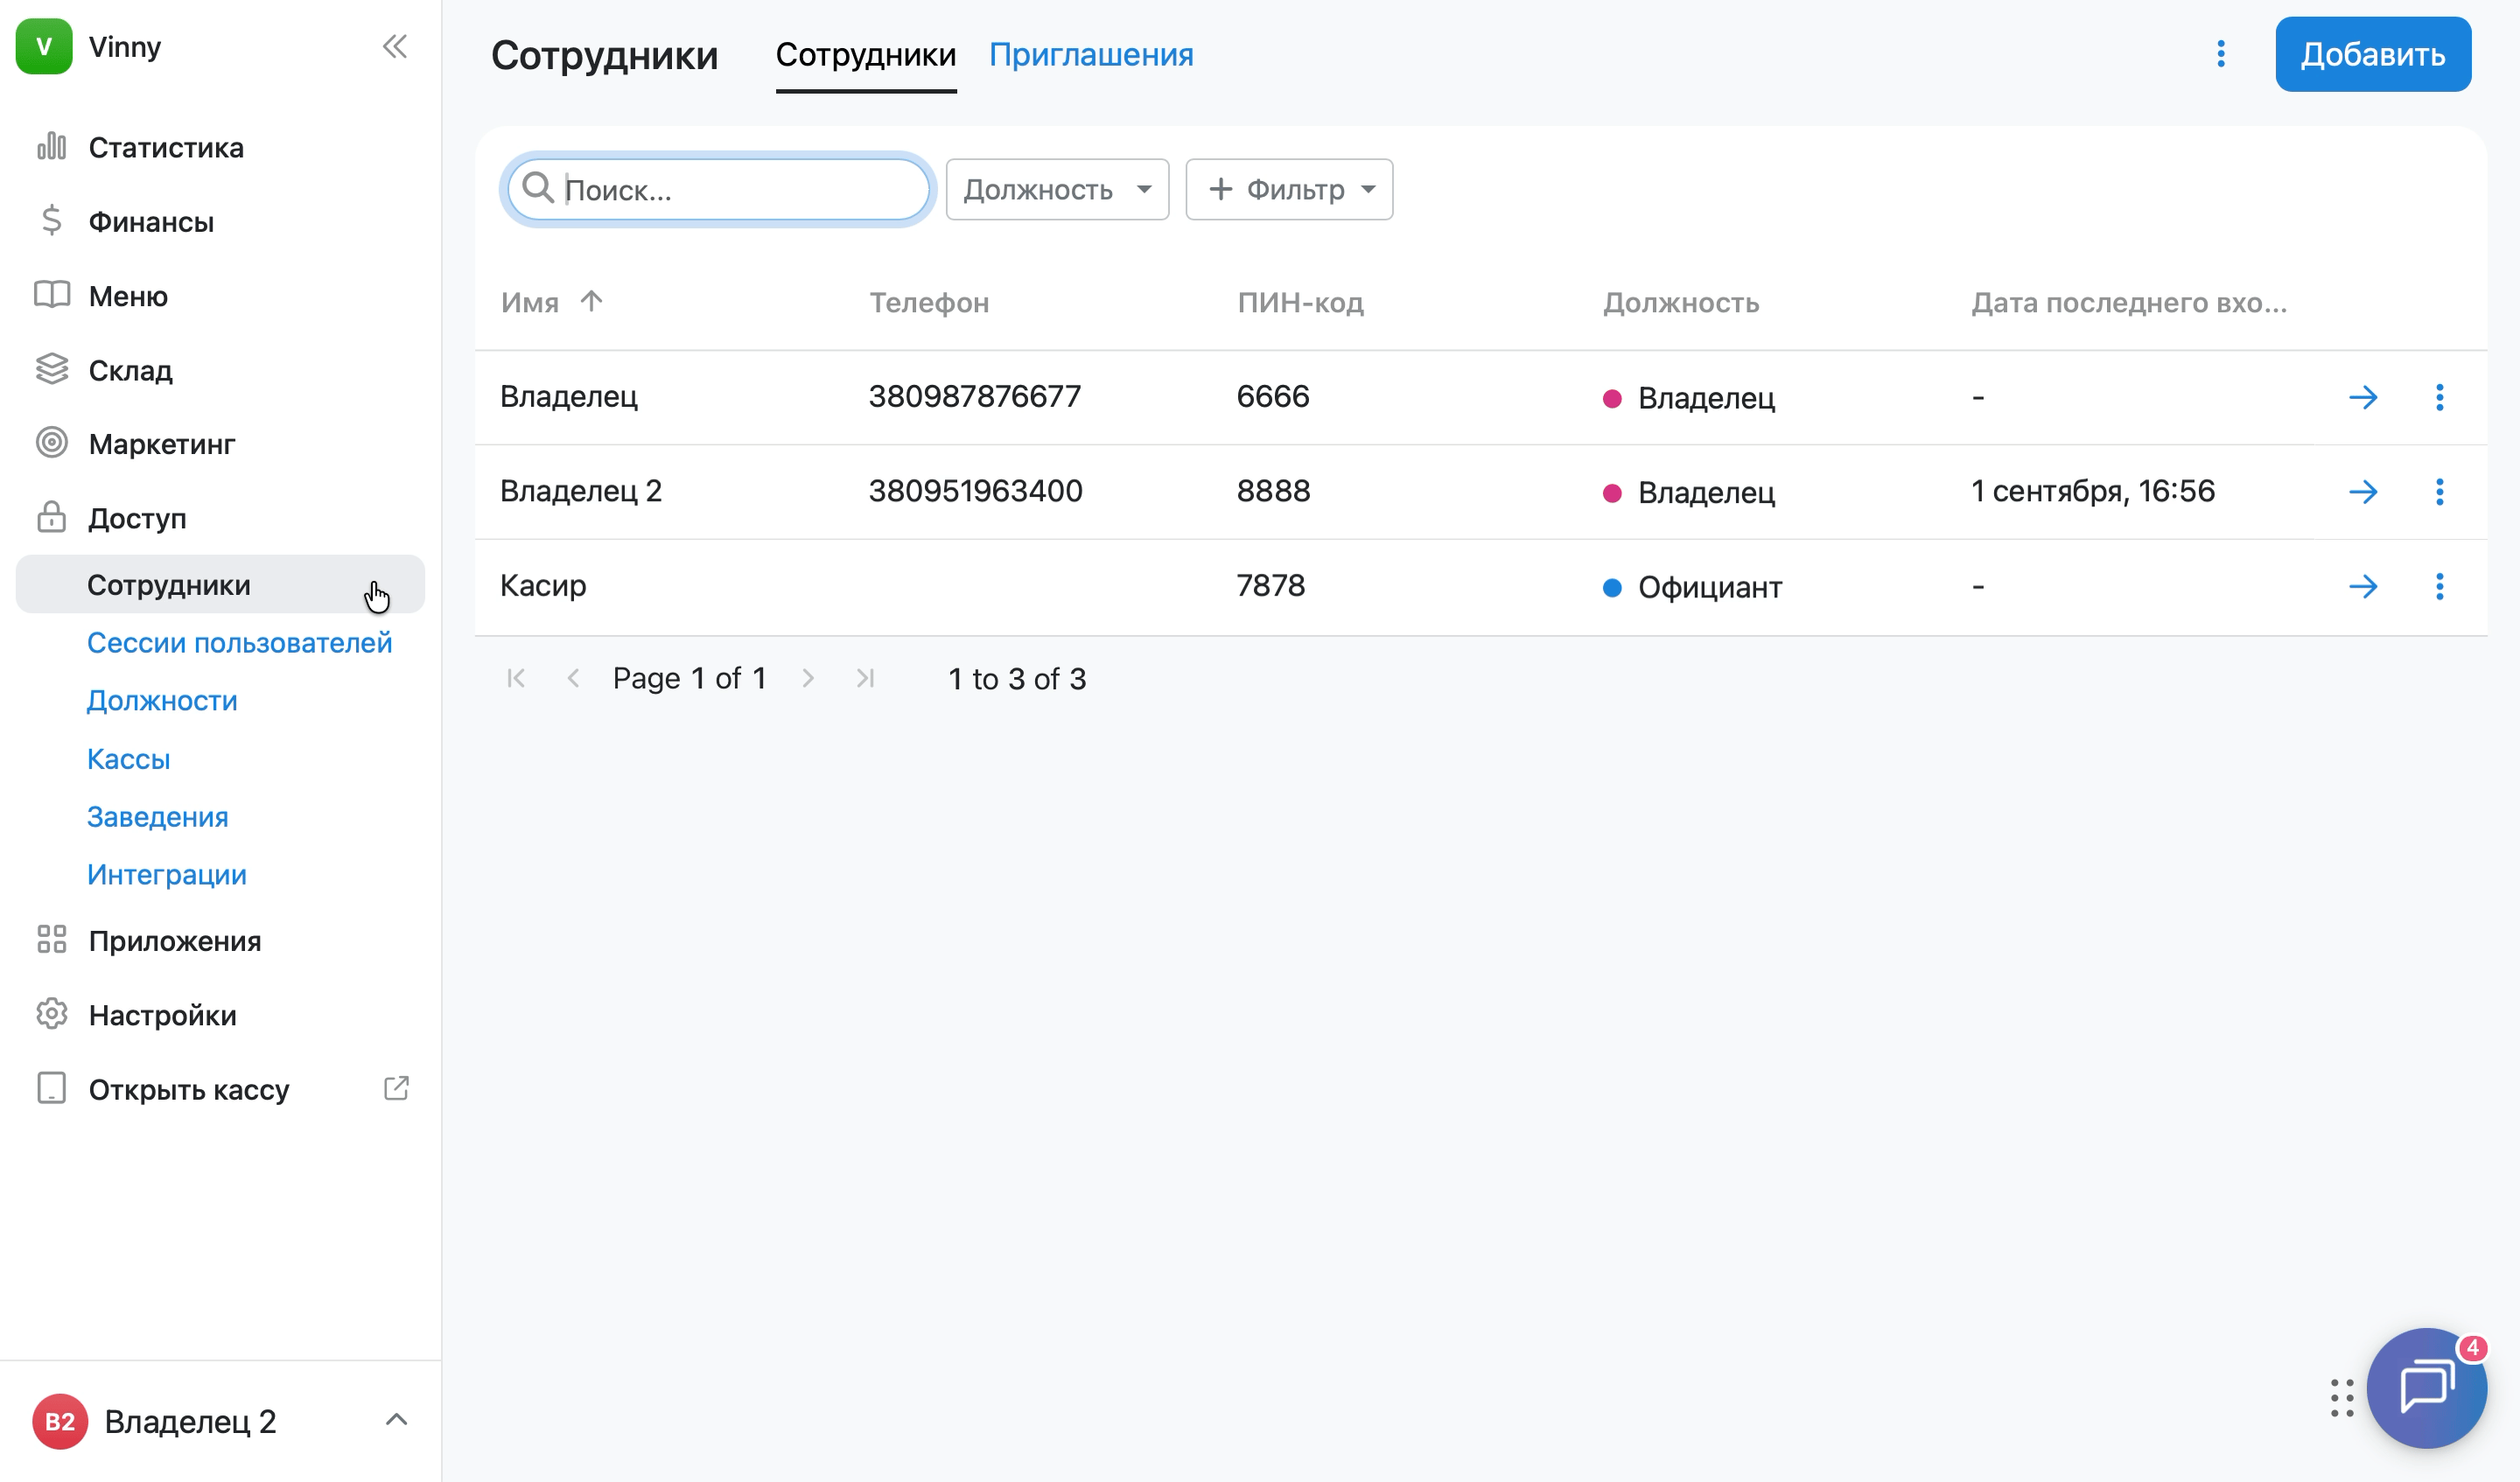2520x1482 pixels.
Task: Open Статистика section in sidebar
Action: 166,147
